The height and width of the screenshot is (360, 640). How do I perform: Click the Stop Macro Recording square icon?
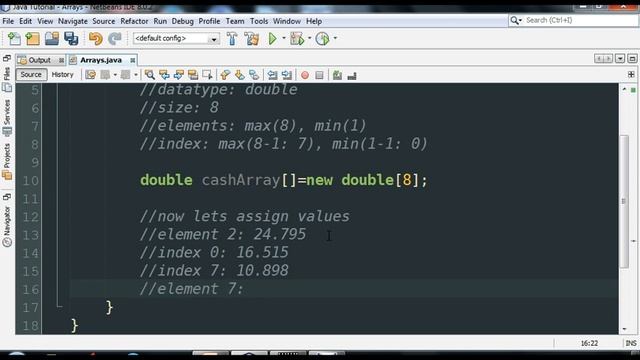coord(319,76)
